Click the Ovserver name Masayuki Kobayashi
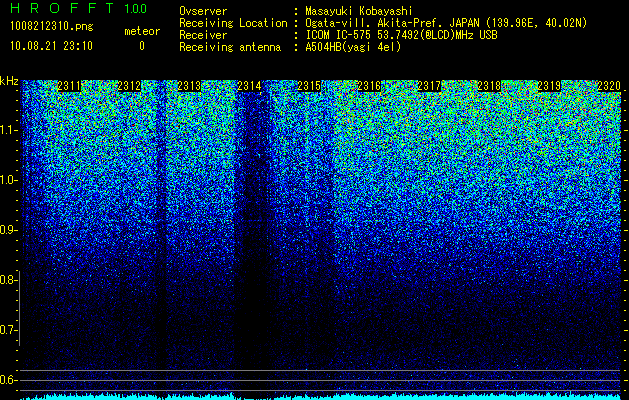Viewport: 629px width, 400px height. click(x=359, y=12)
